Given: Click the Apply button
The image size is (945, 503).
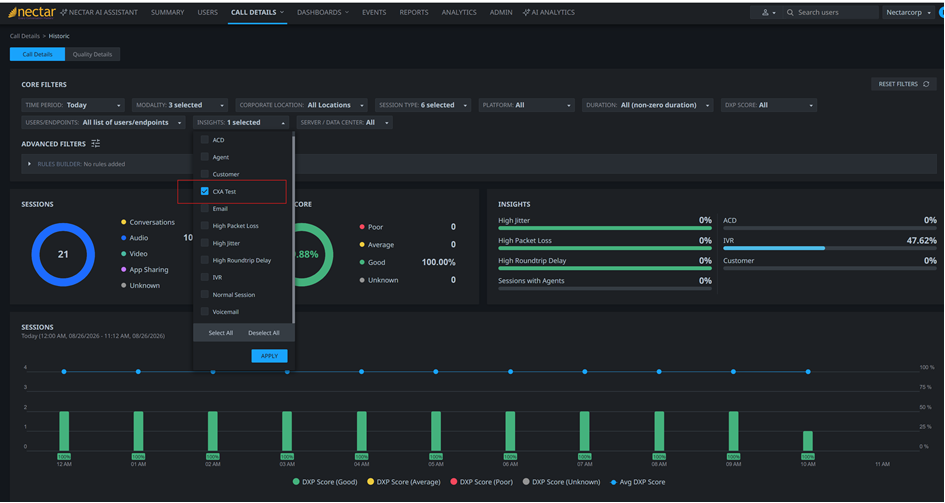Looking at the screenshot, I should click(269, 356).
